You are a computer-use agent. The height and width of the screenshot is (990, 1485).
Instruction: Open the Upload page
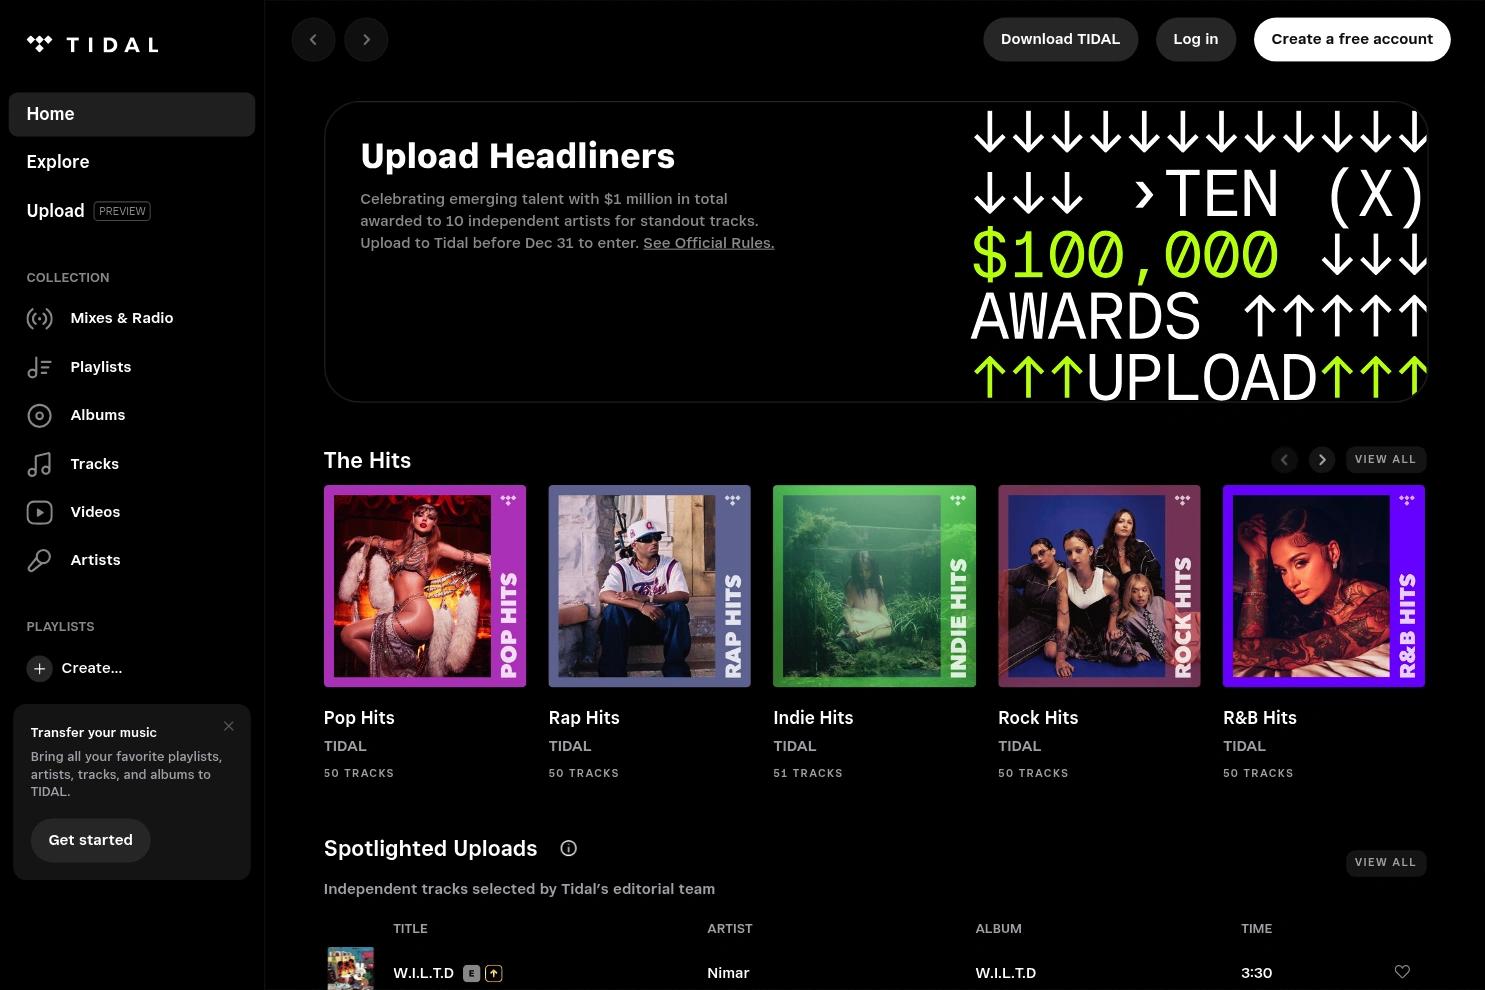(x=55, y=211)
